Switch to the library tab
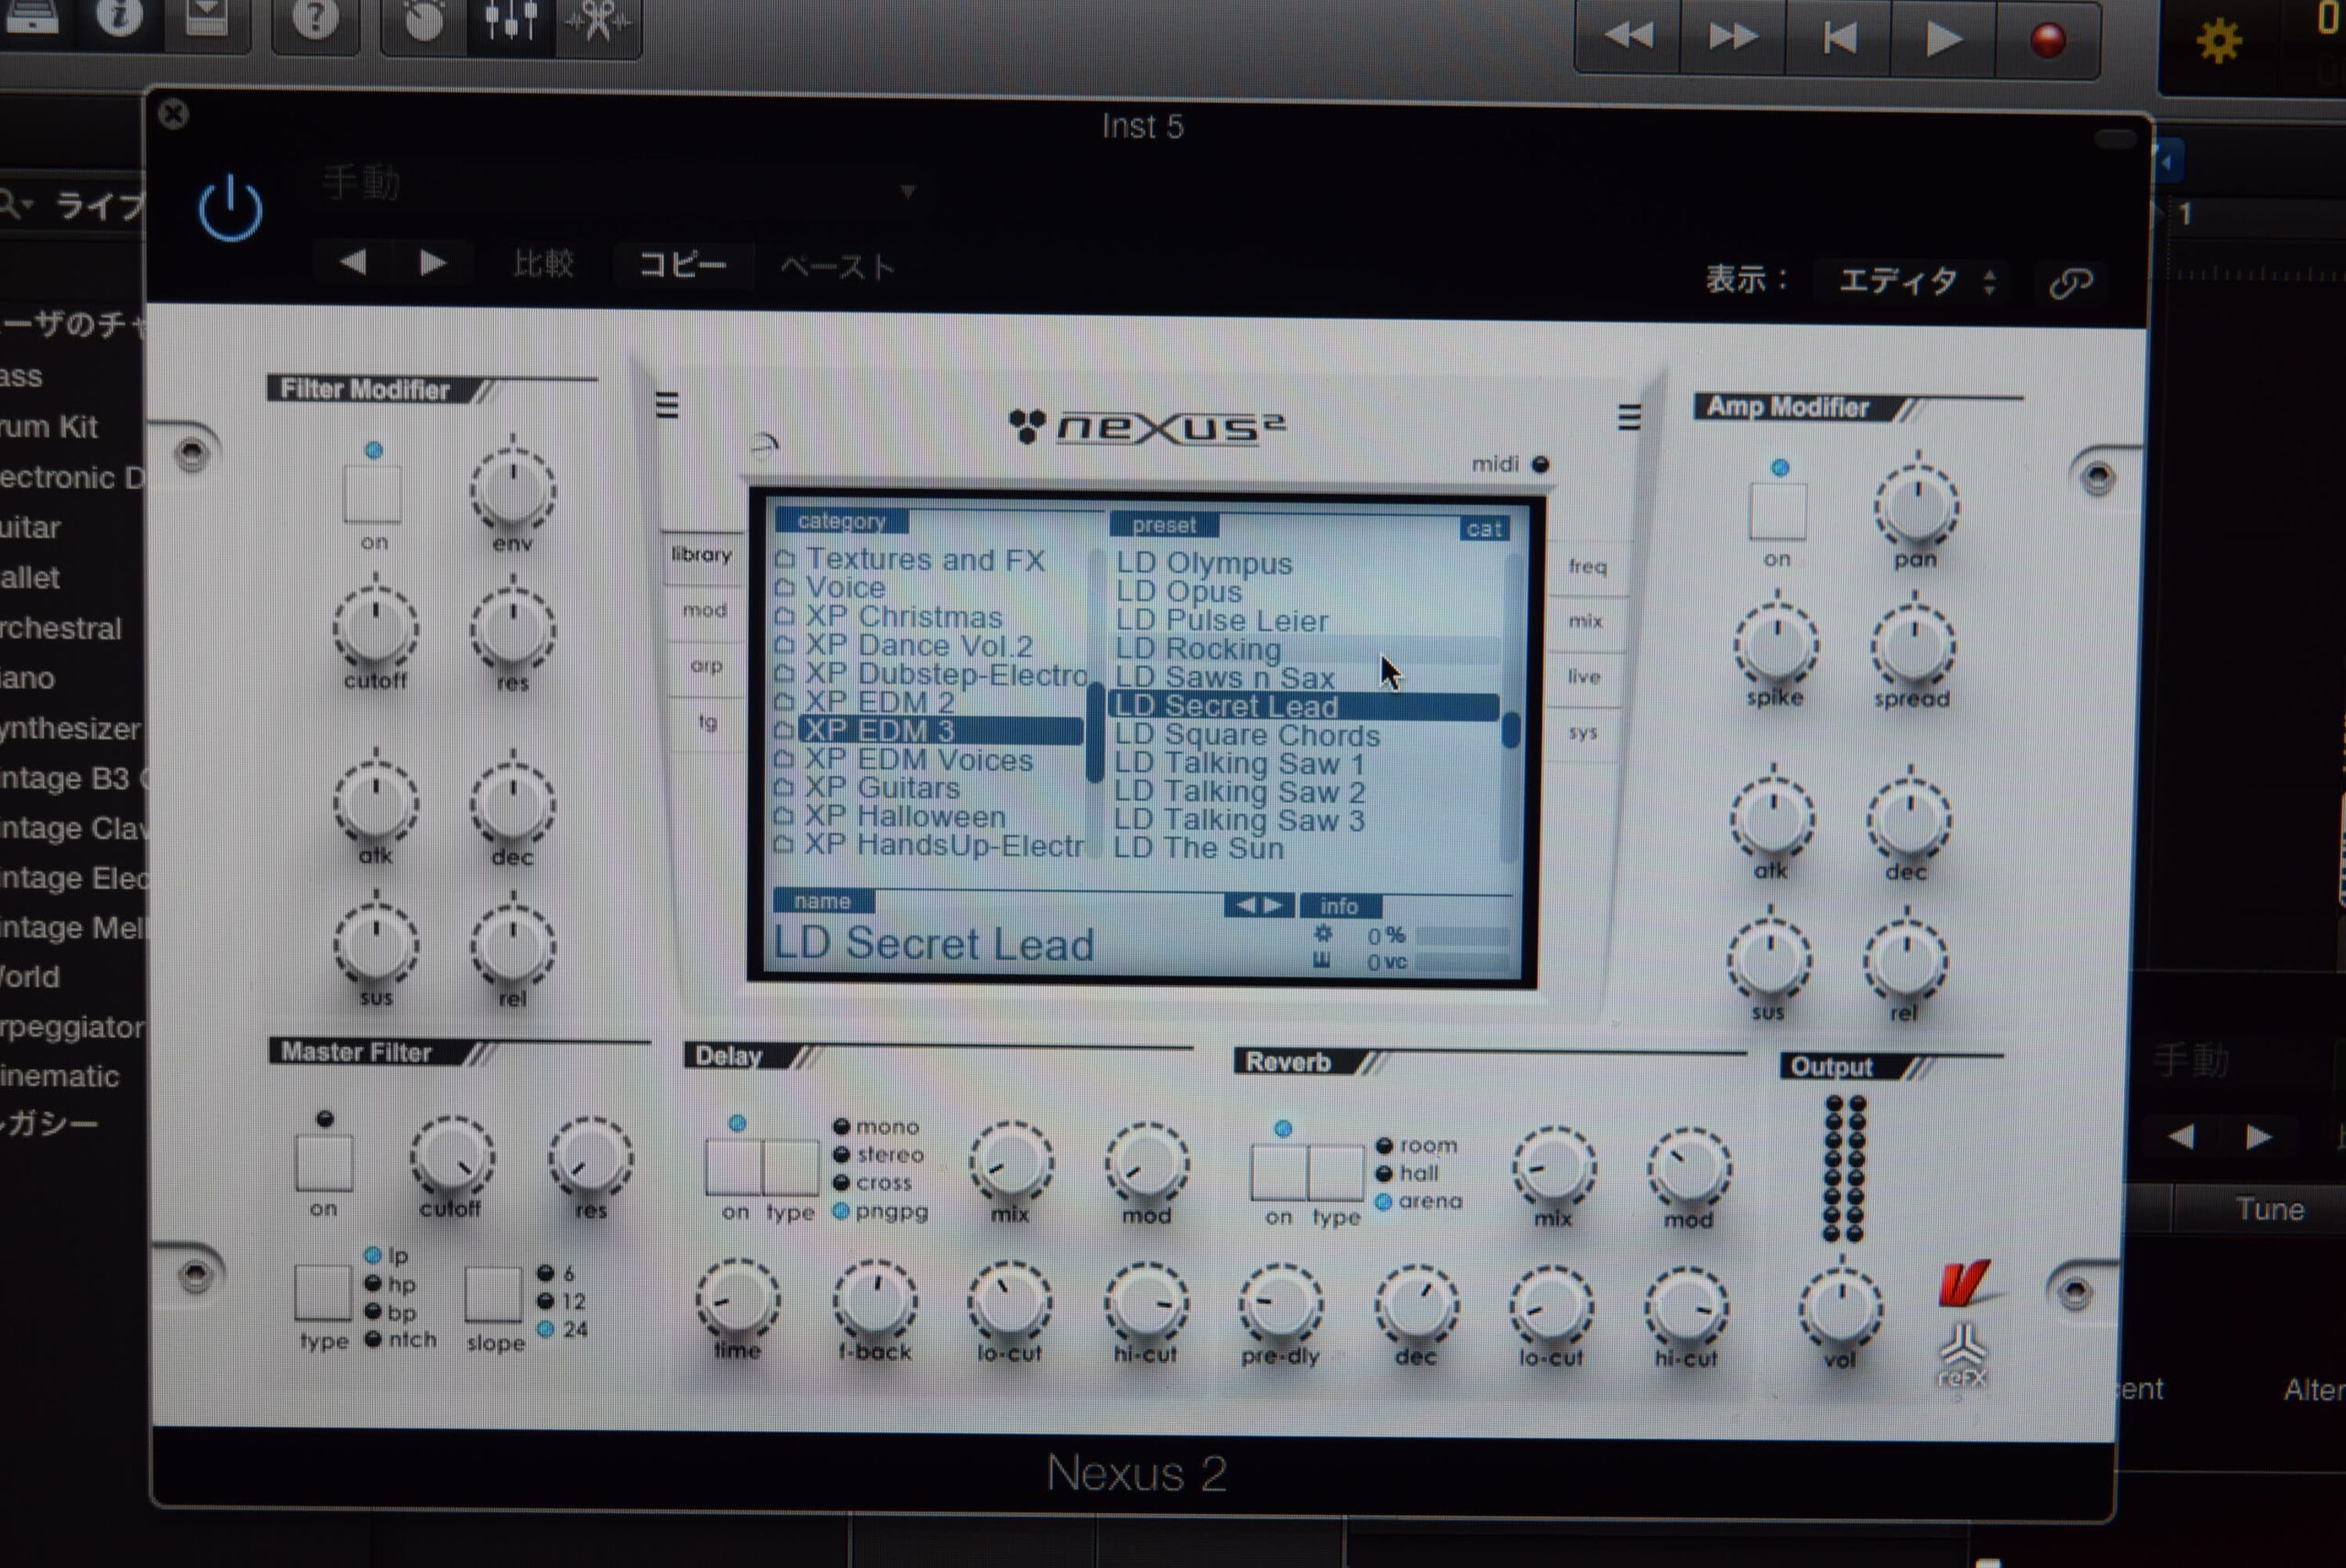Image resolution: width=2346 pixels, height=1568 pixels. (x=702, y=554)
